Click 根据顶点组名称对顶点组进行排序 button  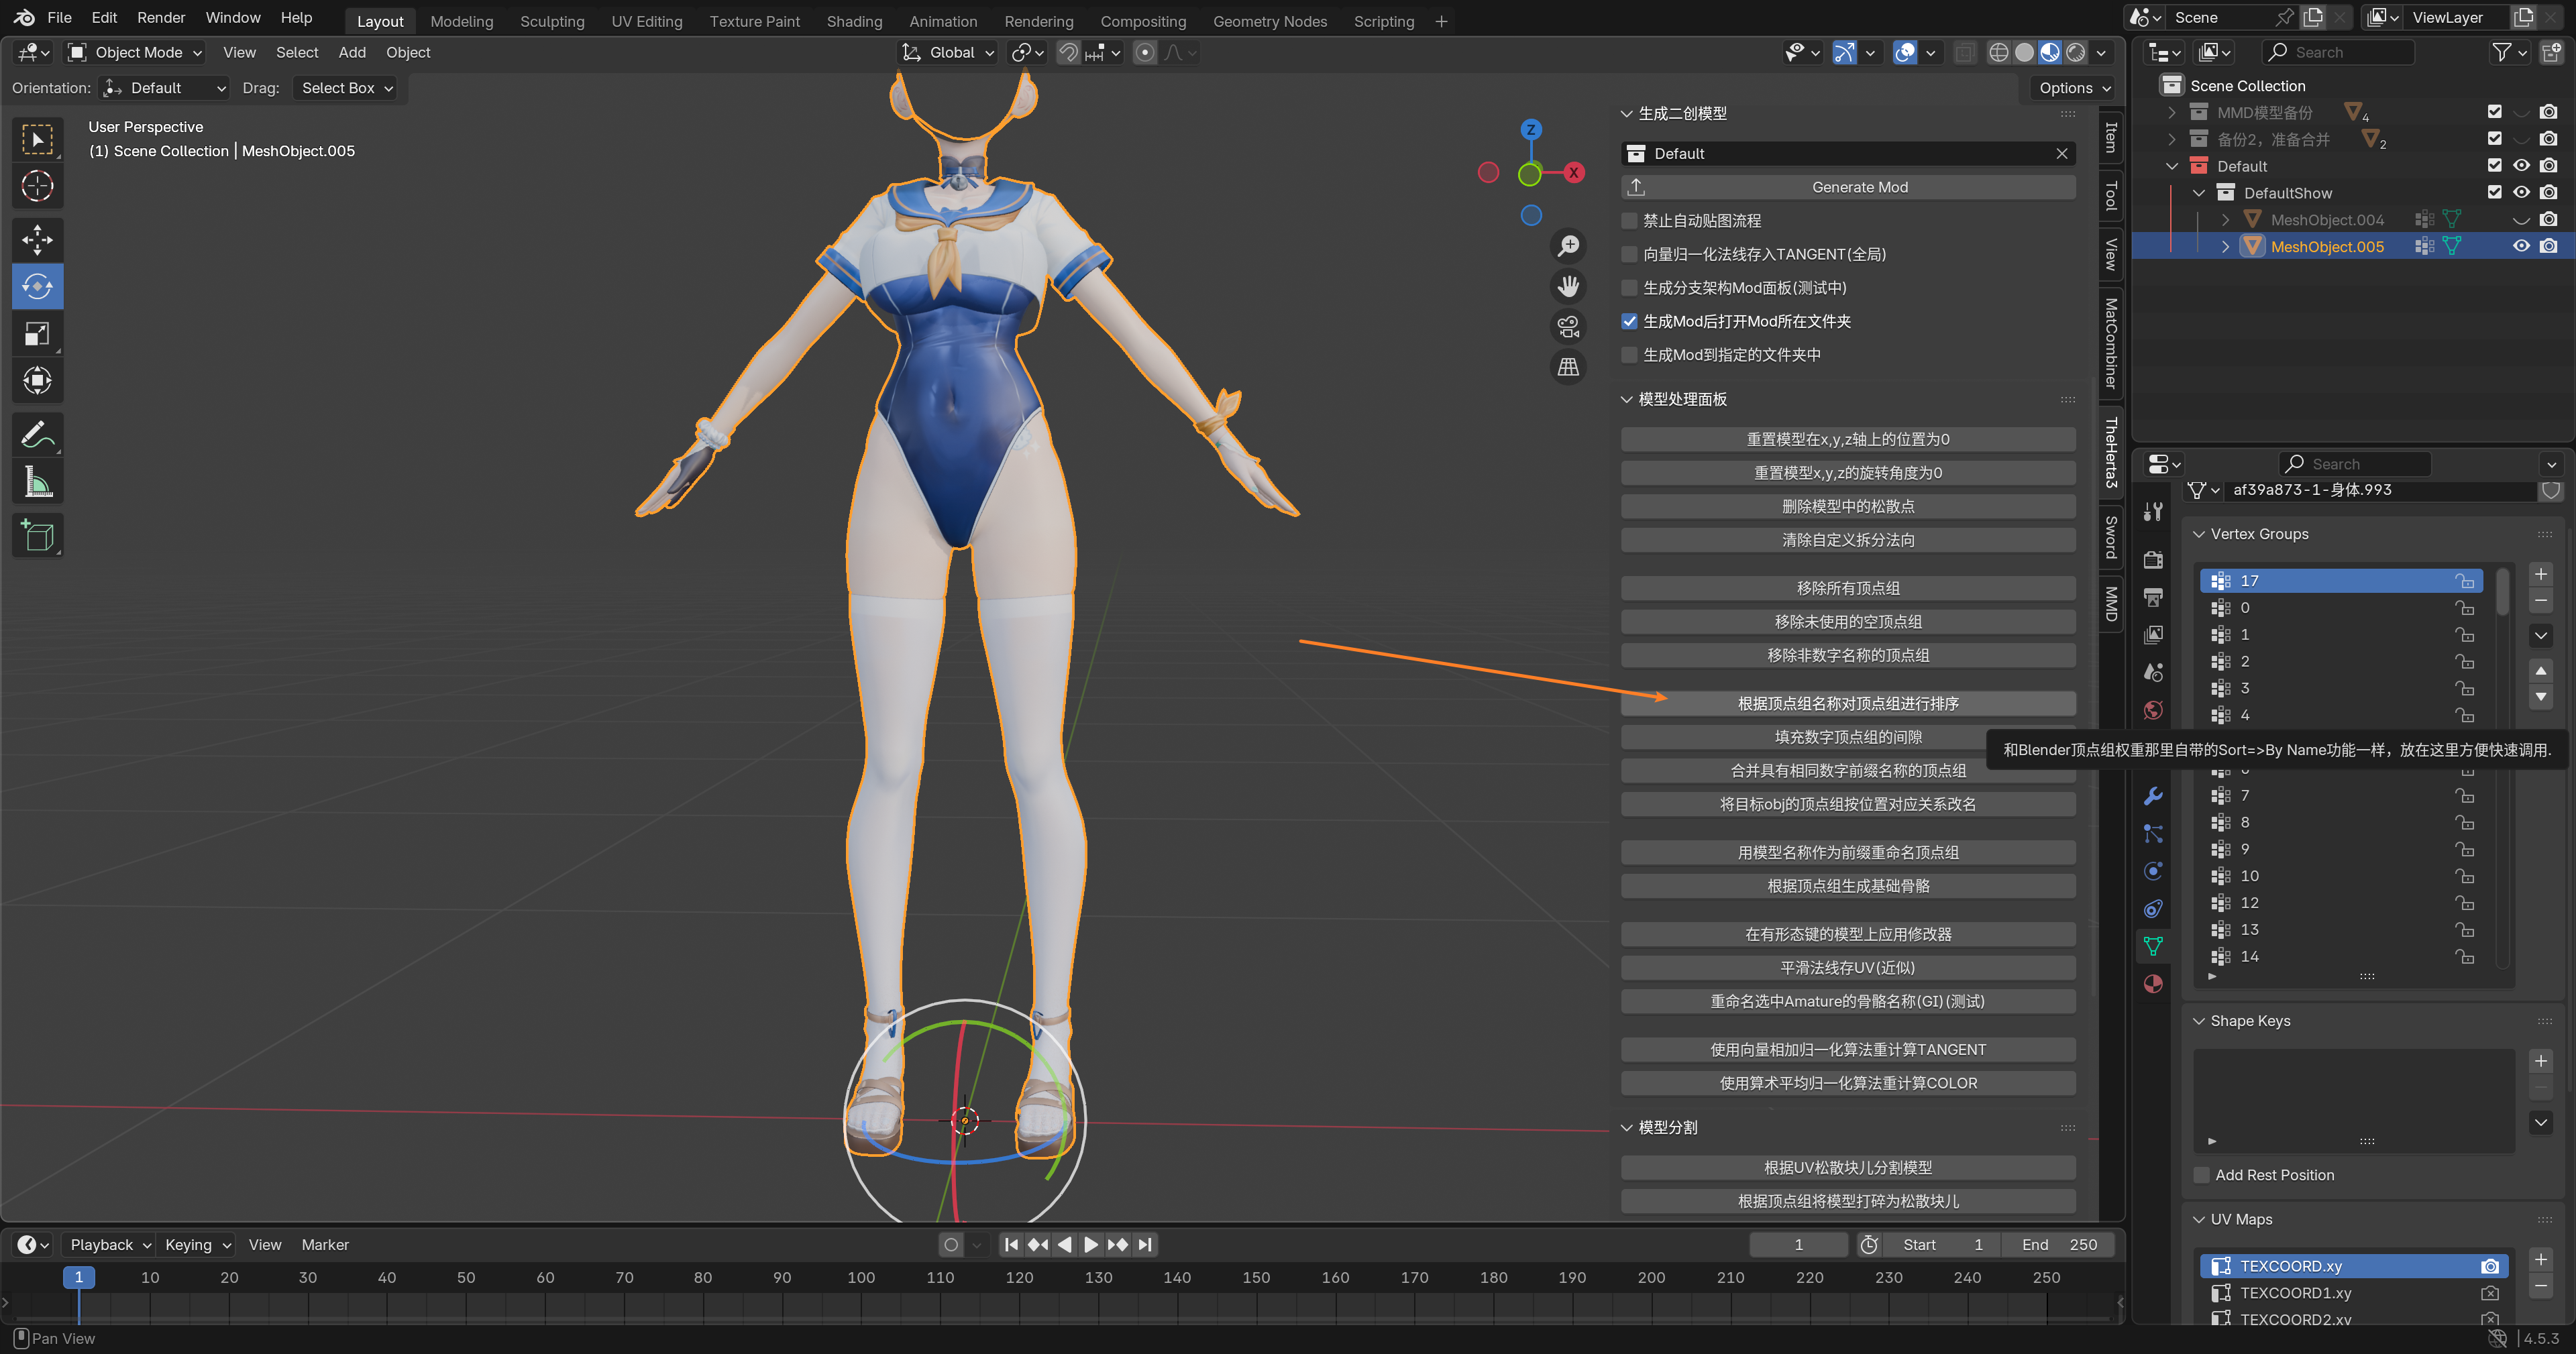tap(1848, 704)
